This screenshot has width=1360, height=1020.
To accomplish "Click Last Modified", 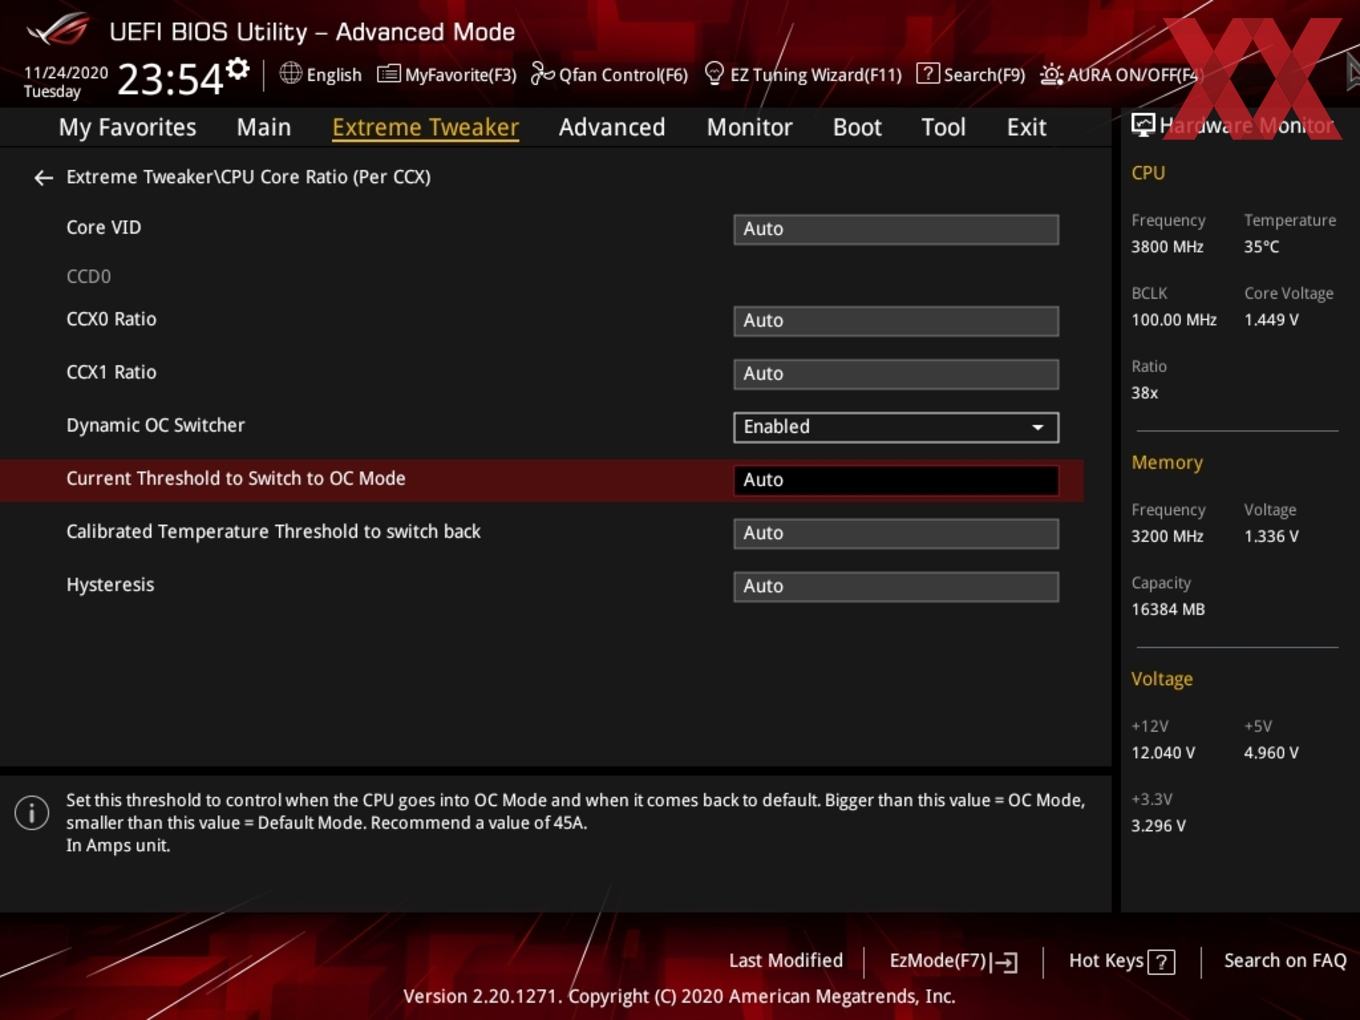I will click(x=786, y=961).
